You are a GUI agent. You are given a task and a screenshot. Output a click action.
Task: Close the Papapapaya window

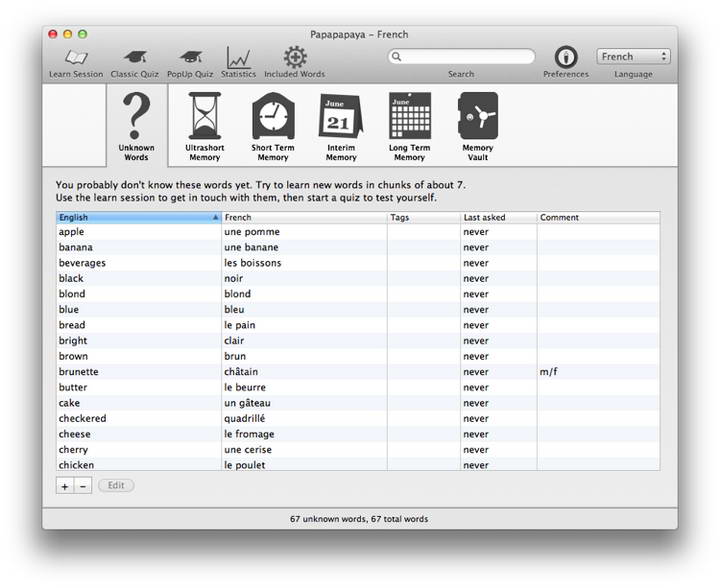(x=53, y=34)
